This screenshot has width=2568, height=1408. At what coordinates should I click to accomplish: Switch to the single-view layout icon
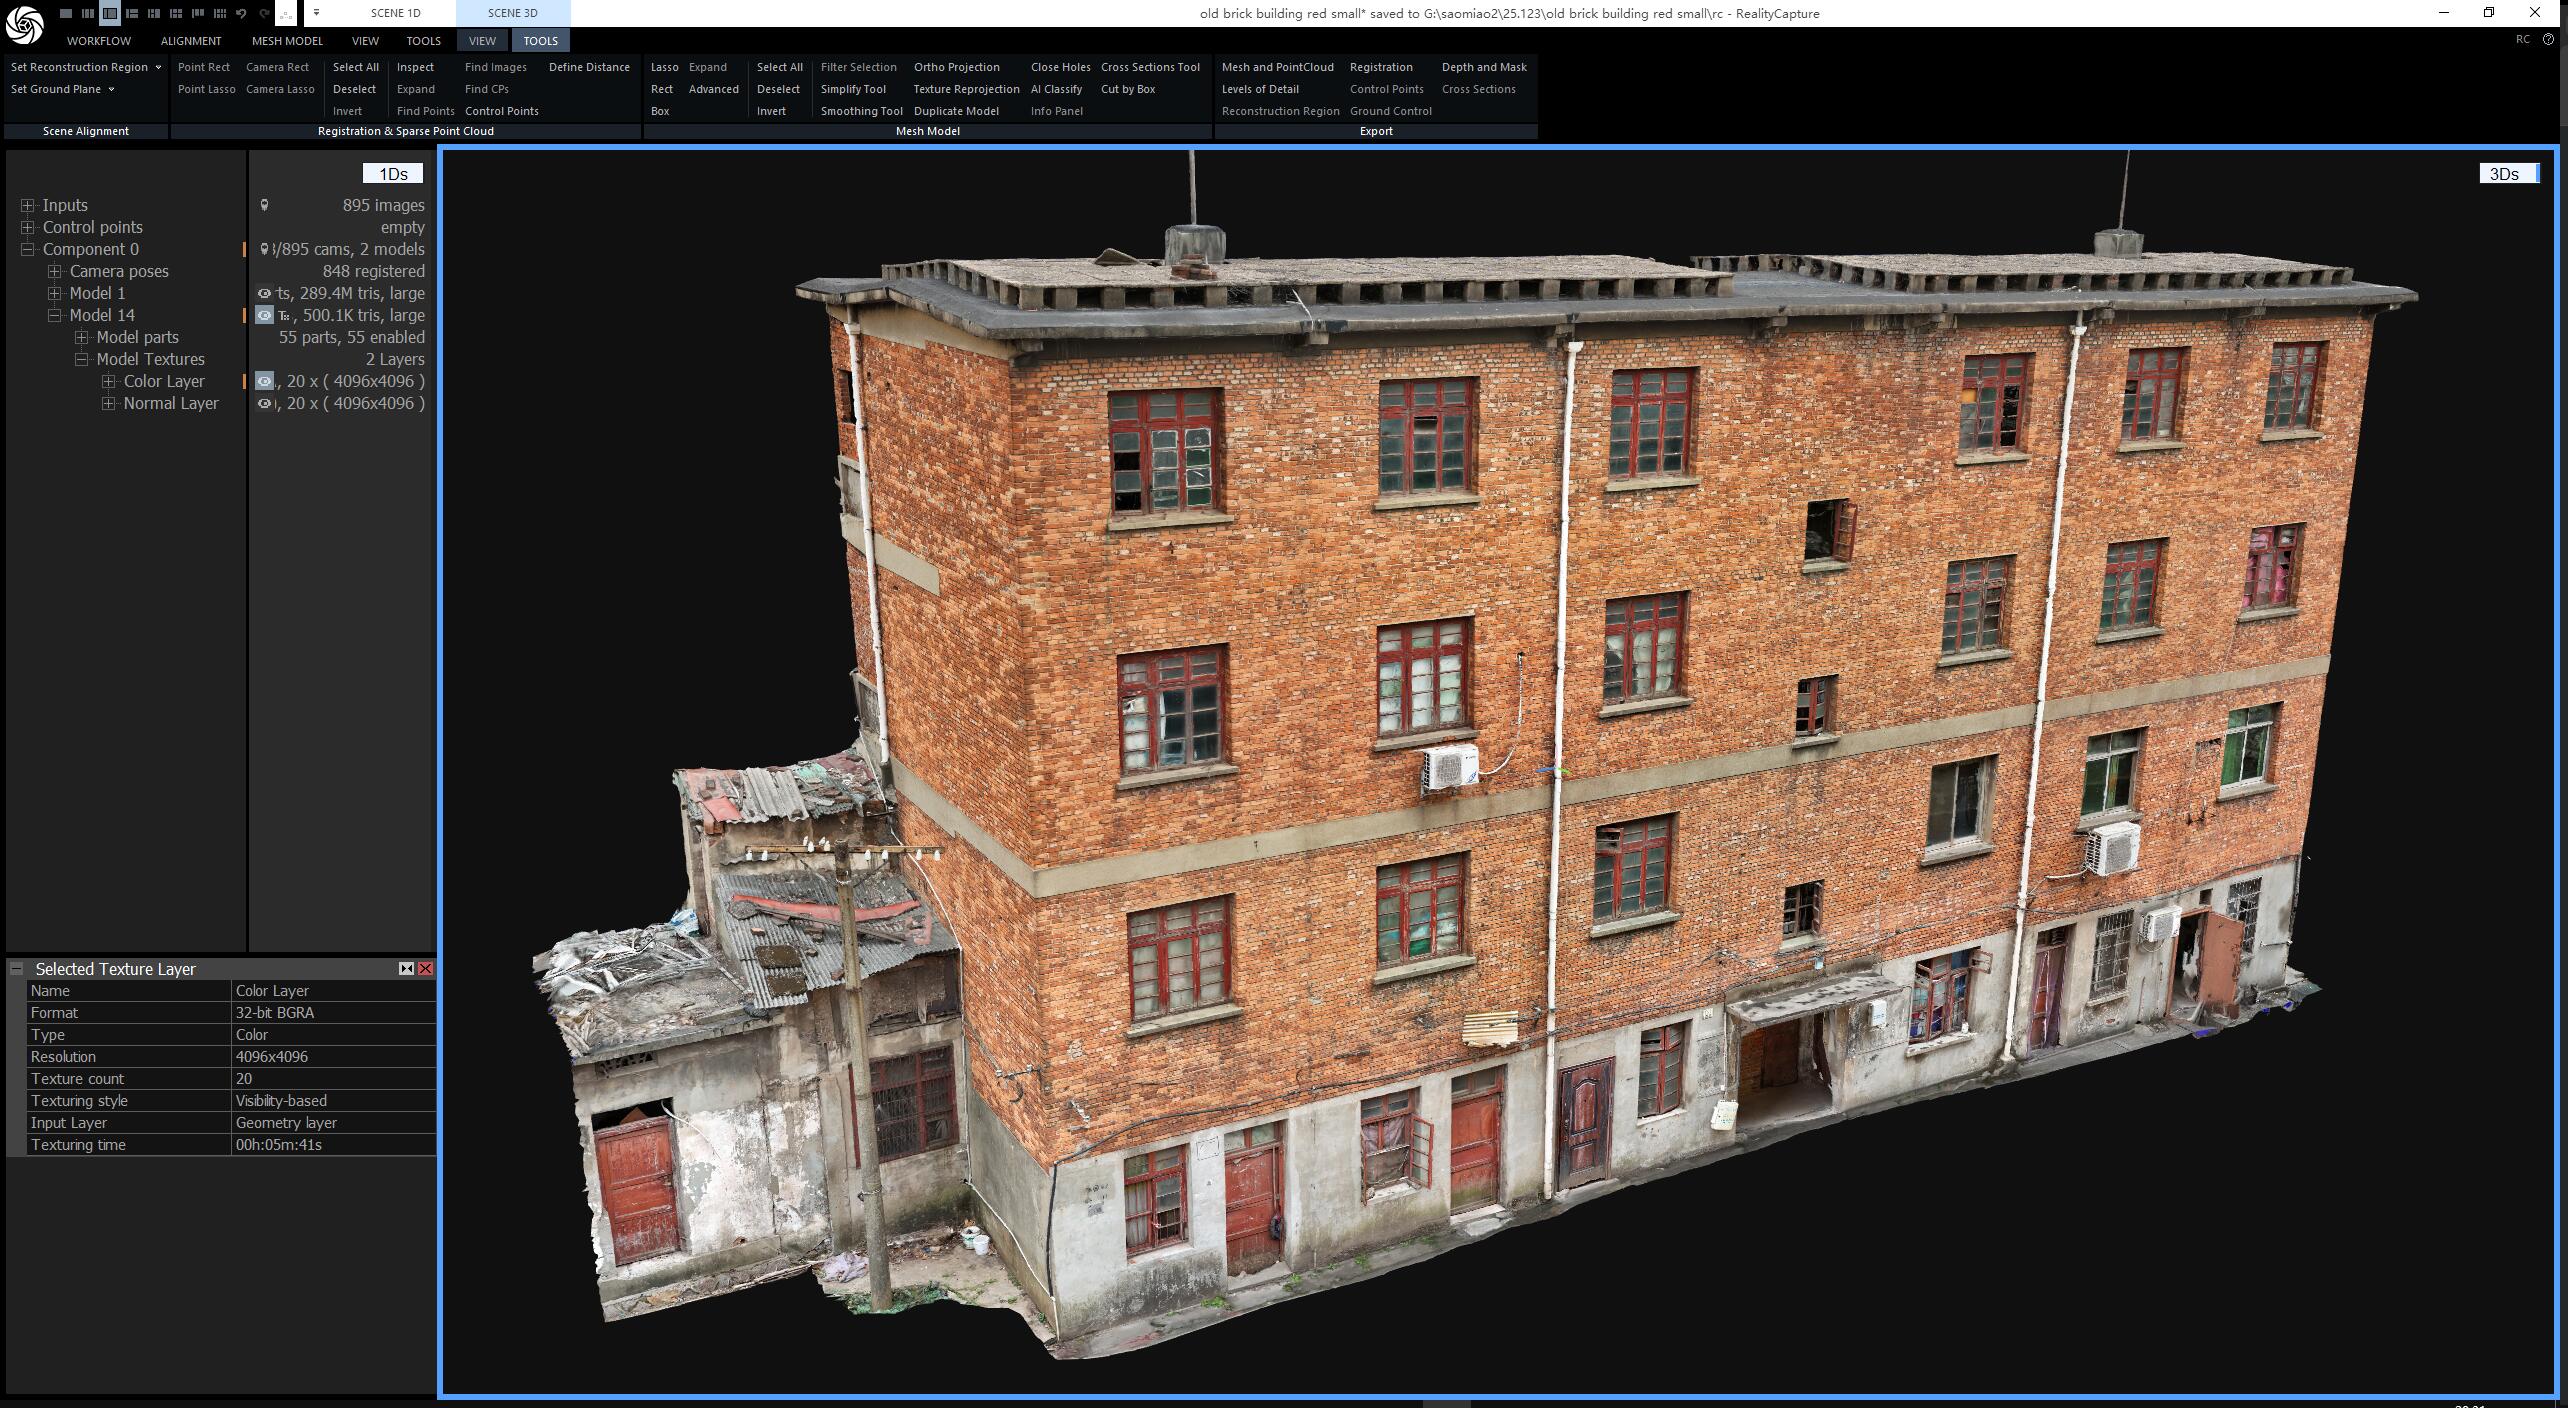(x=66, y=13)
